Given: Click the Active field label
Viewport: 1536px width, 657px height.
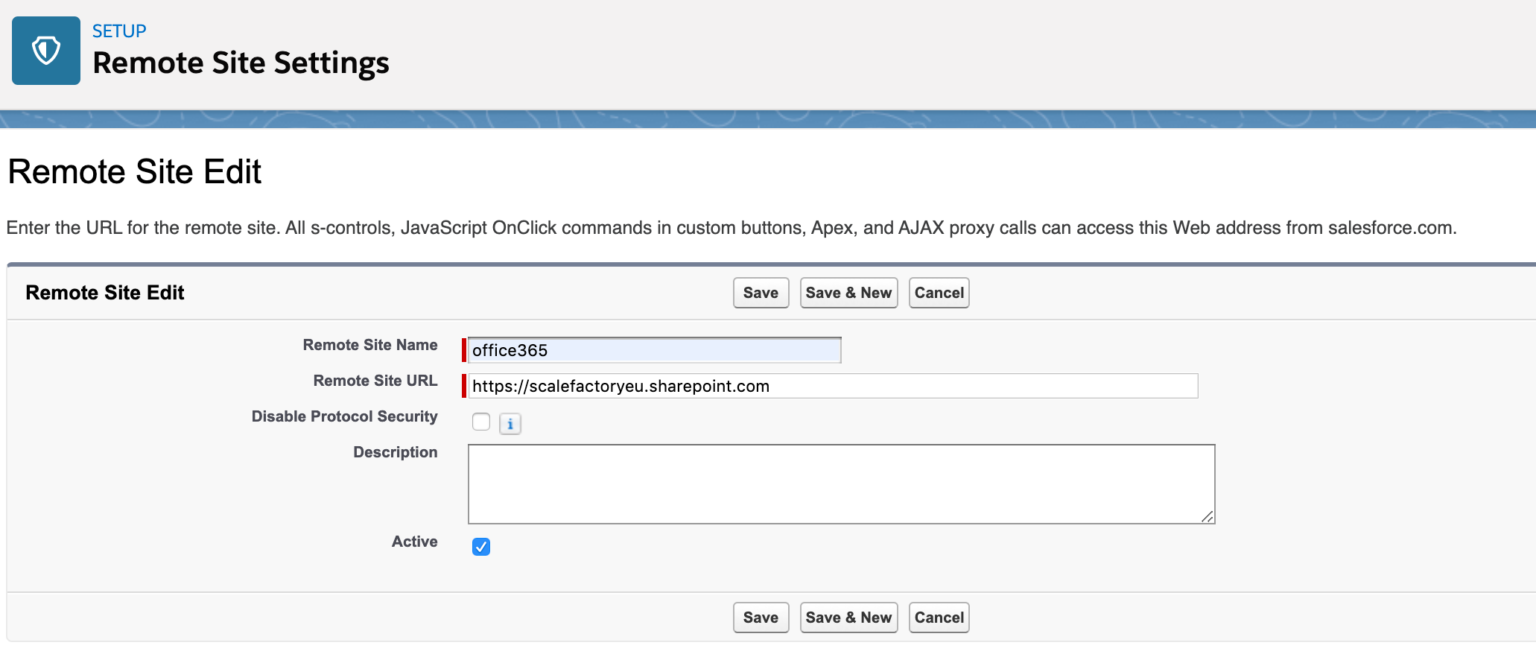Looking at the screenshot, I should [x=414, y=542].
